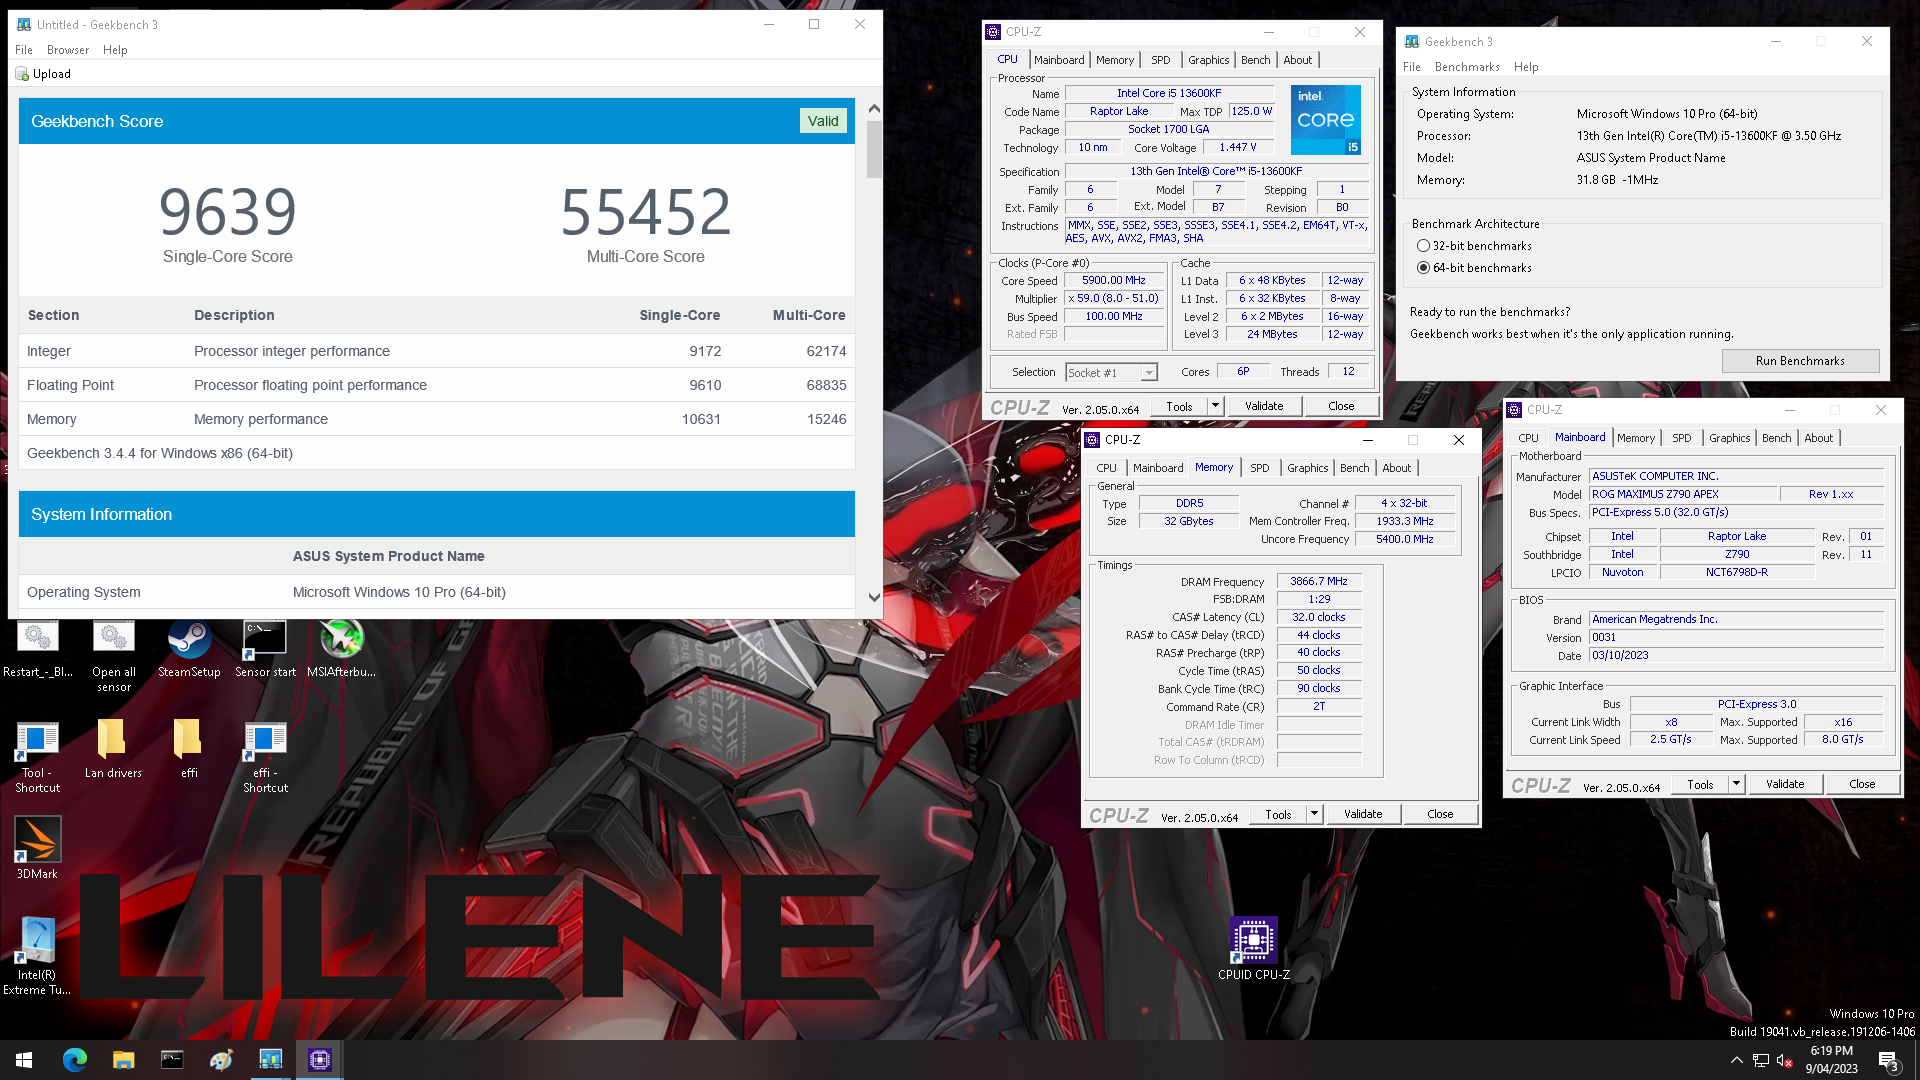Screen dimensions: 1920x1080
Task: Click Close in CPU-Z Memory window
Action: click(1440, 814)
